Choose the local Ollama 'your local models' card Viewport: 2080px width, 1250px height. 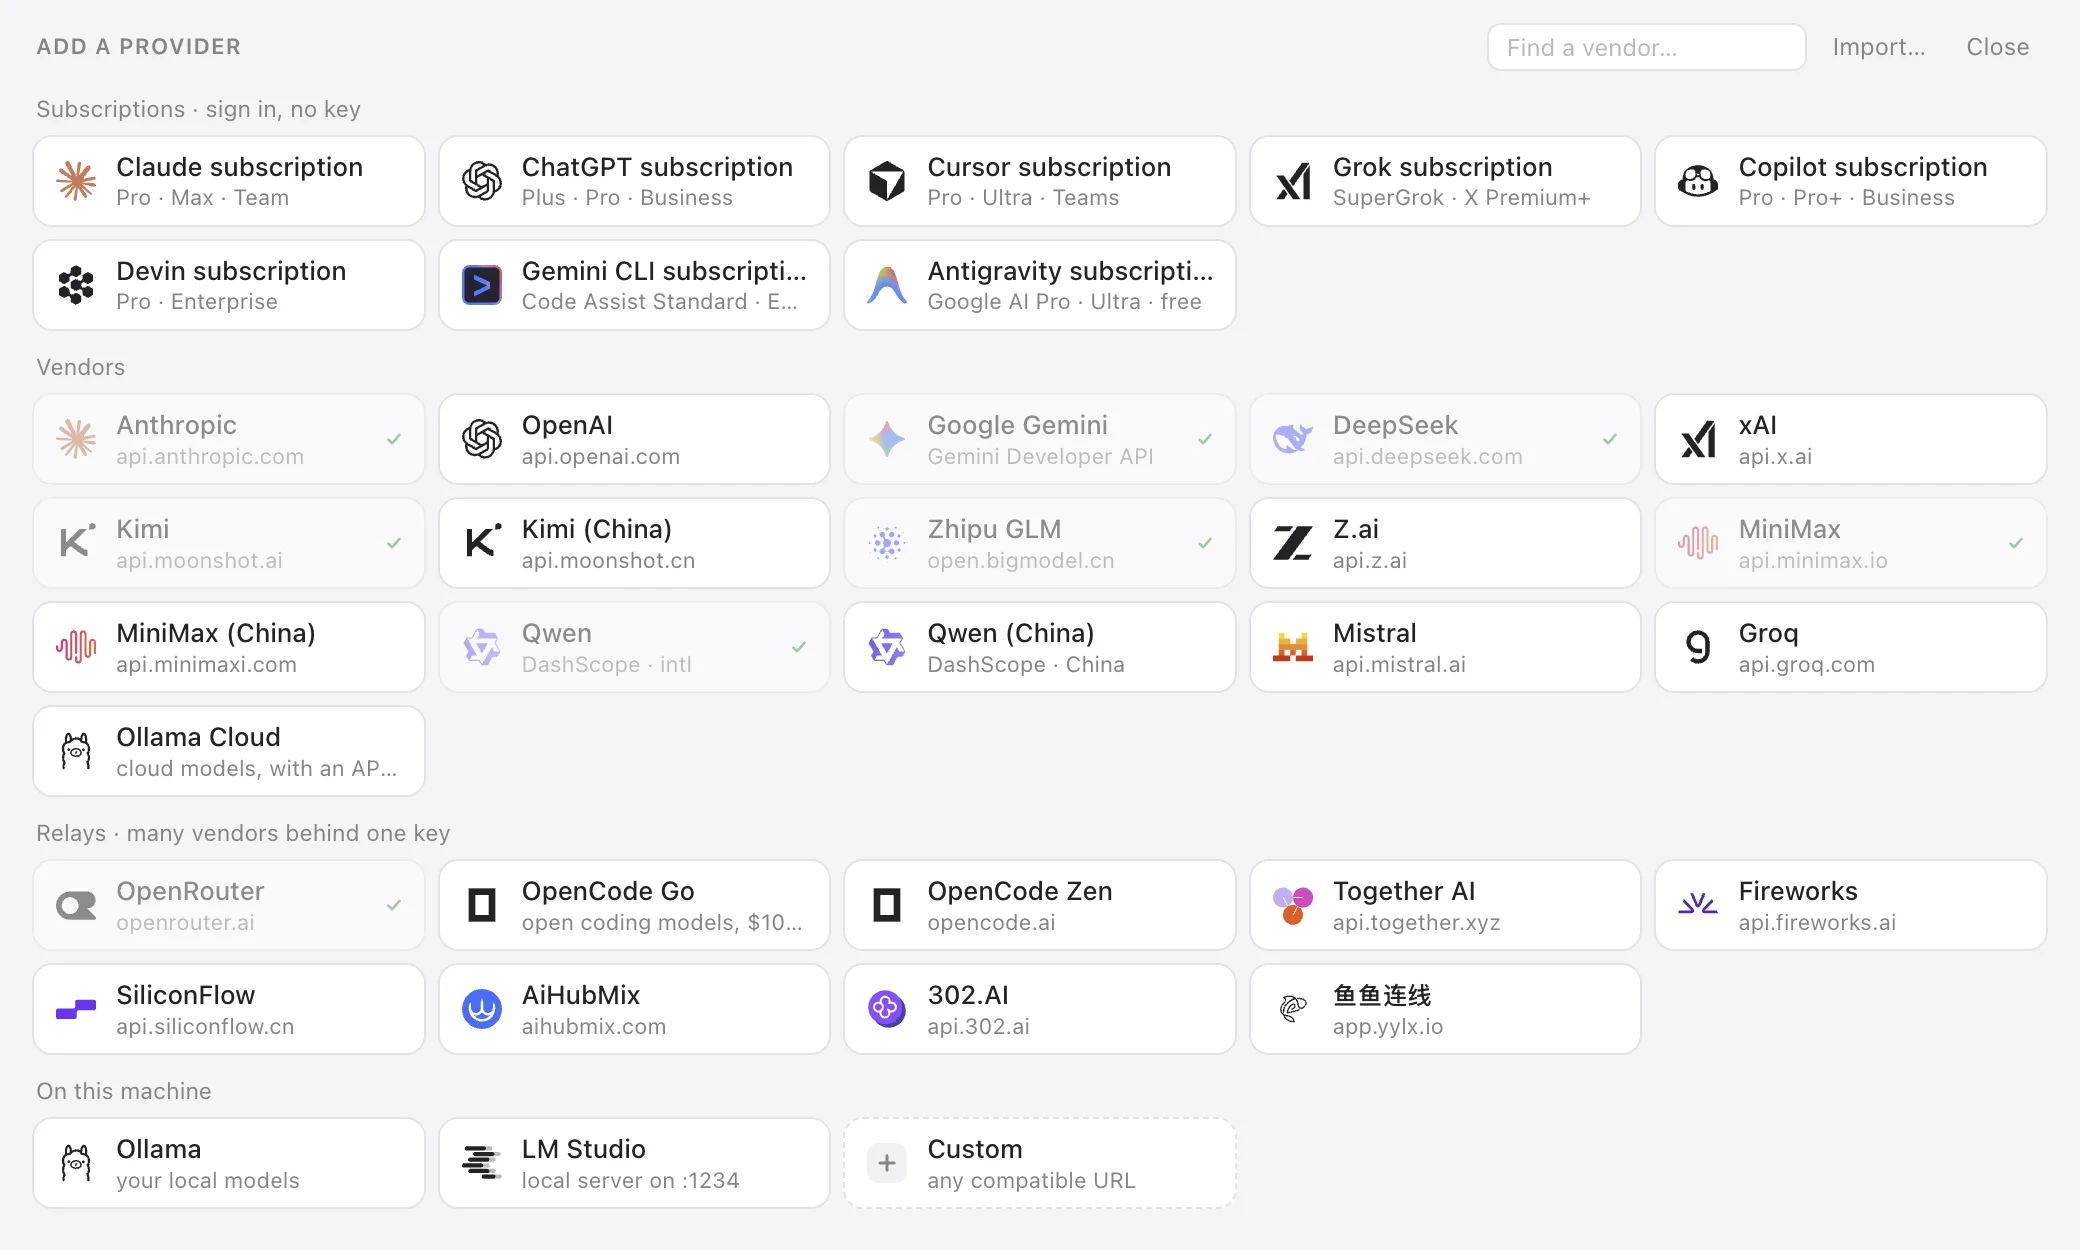point(228,1163)
